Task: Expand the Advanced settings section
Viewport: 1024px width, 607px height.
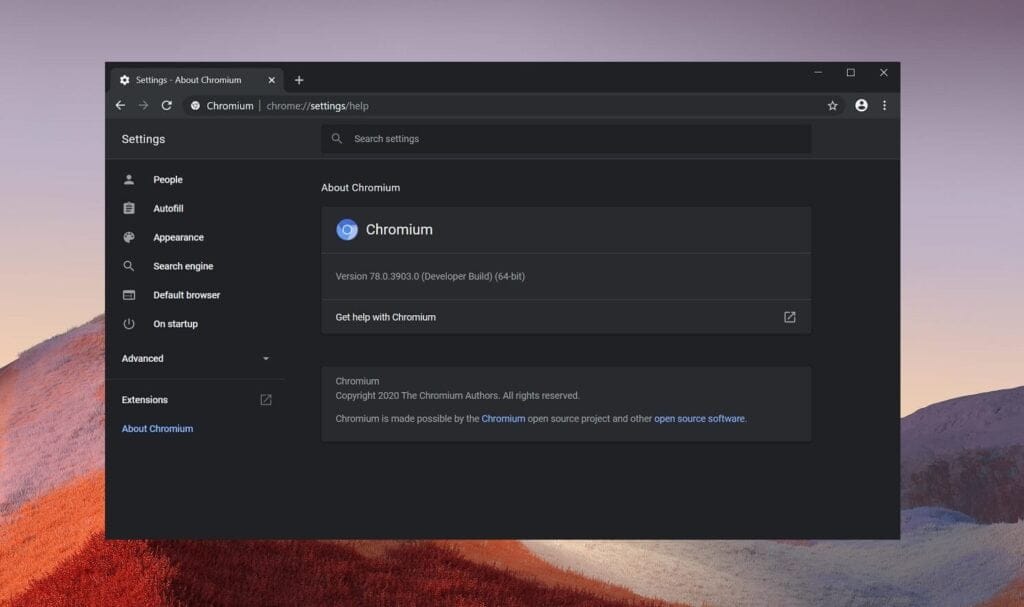Action: coord(196,359)
